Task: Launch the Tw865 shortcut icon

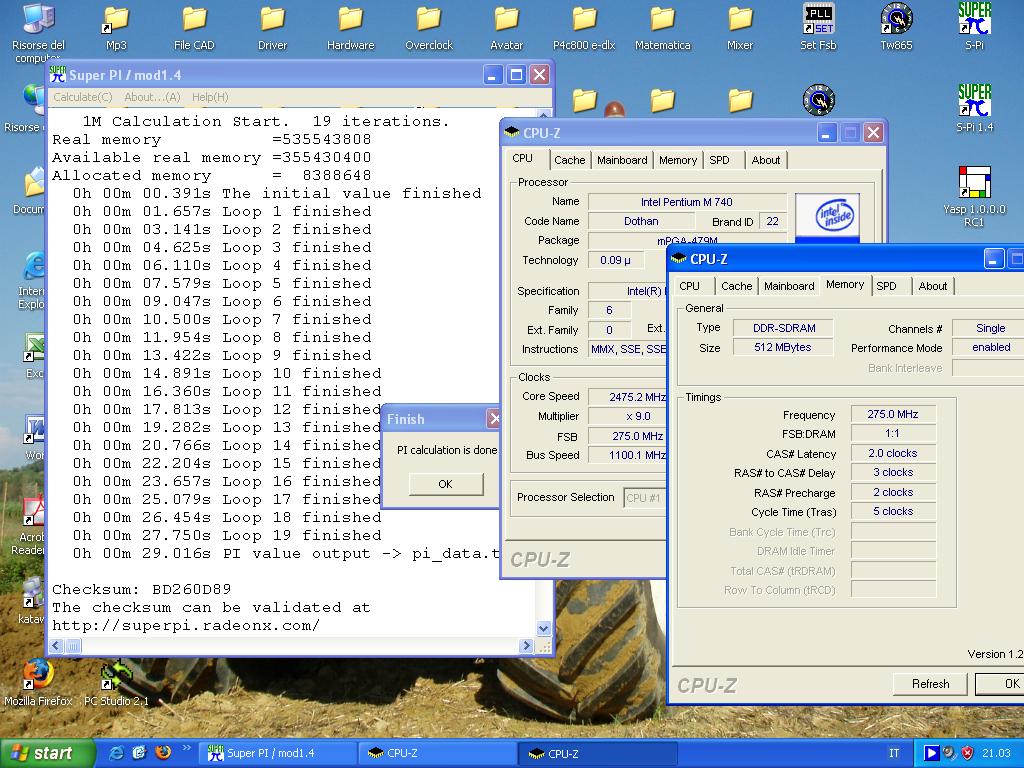Action: pos(896,27)
